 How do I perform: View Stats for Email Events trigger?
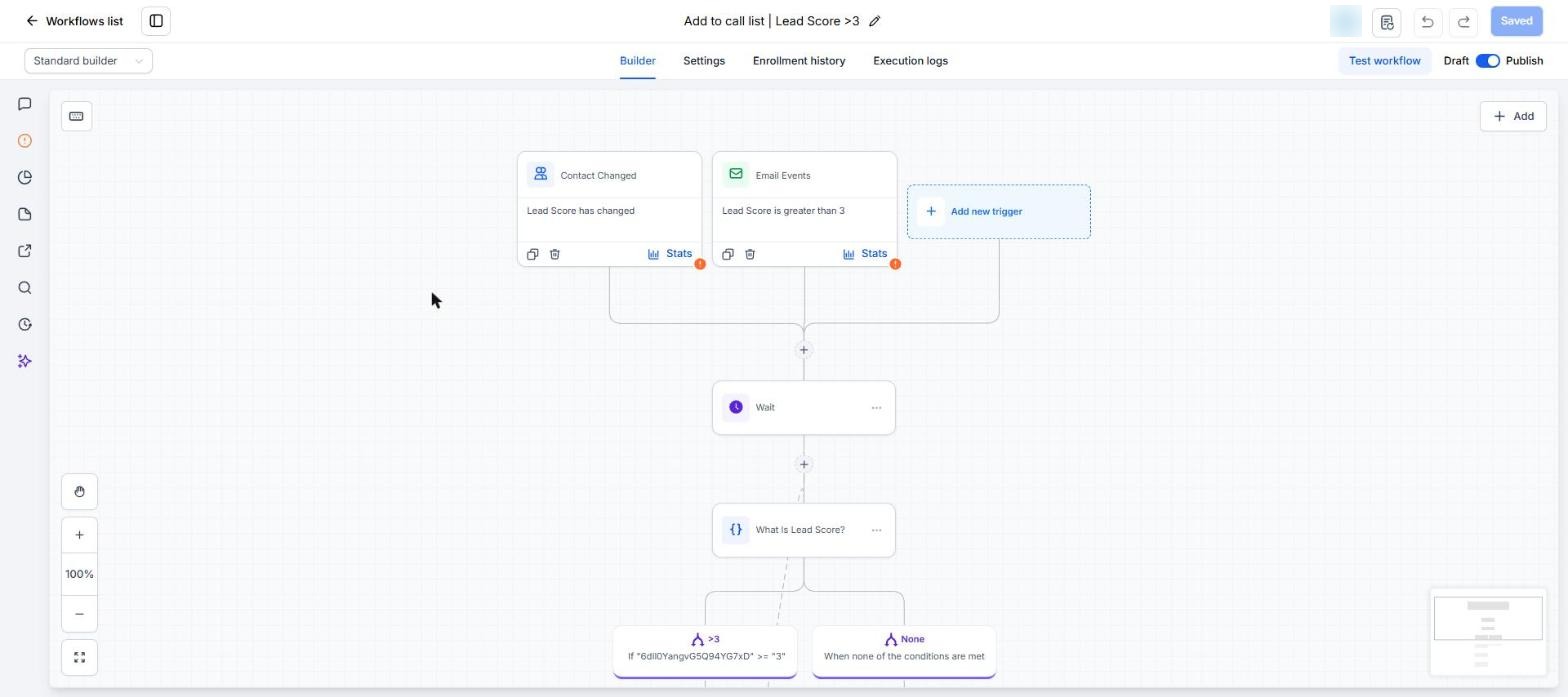[x=865, y=254]
